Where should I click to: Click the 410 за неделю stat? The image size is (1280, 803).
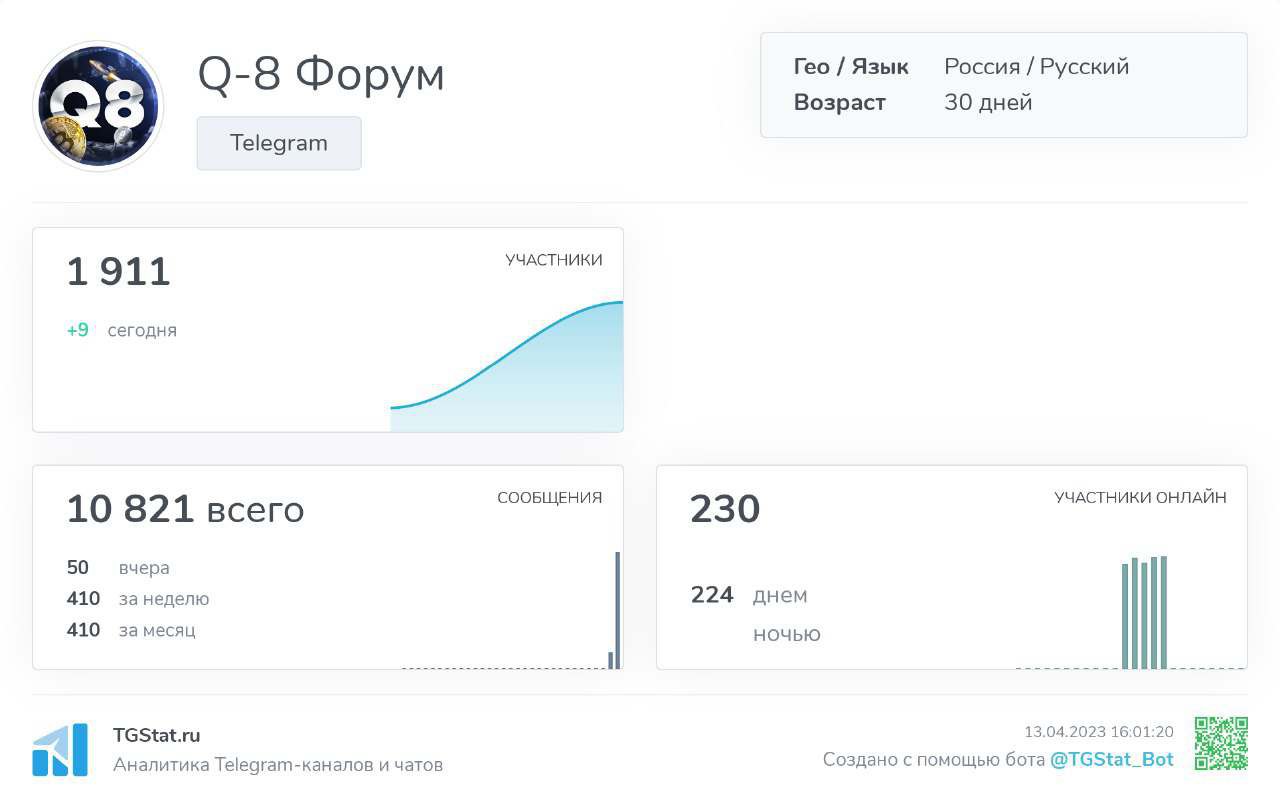138,599
